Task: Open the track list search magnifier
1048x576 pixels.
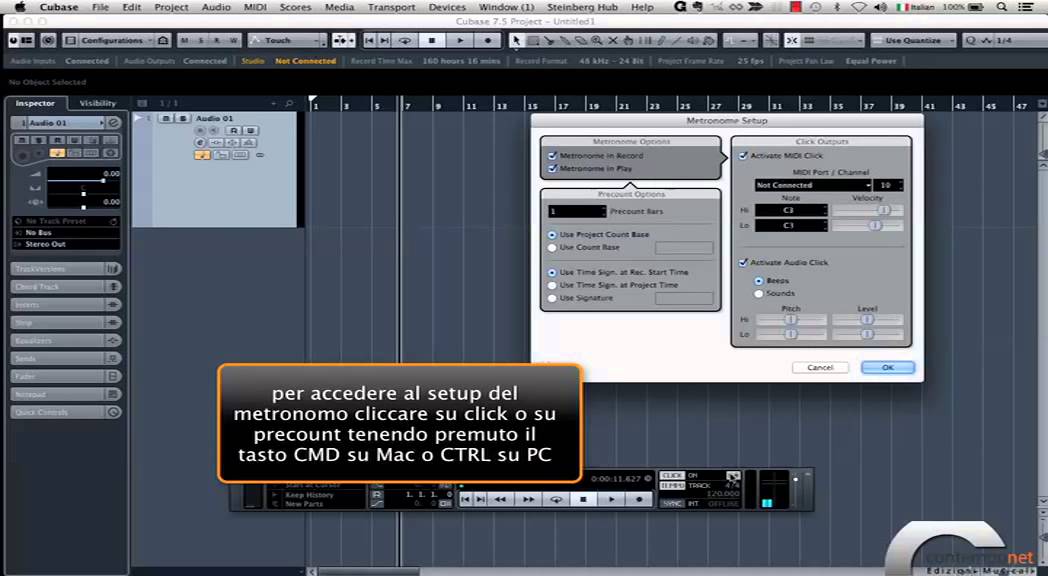Action: 289,104
